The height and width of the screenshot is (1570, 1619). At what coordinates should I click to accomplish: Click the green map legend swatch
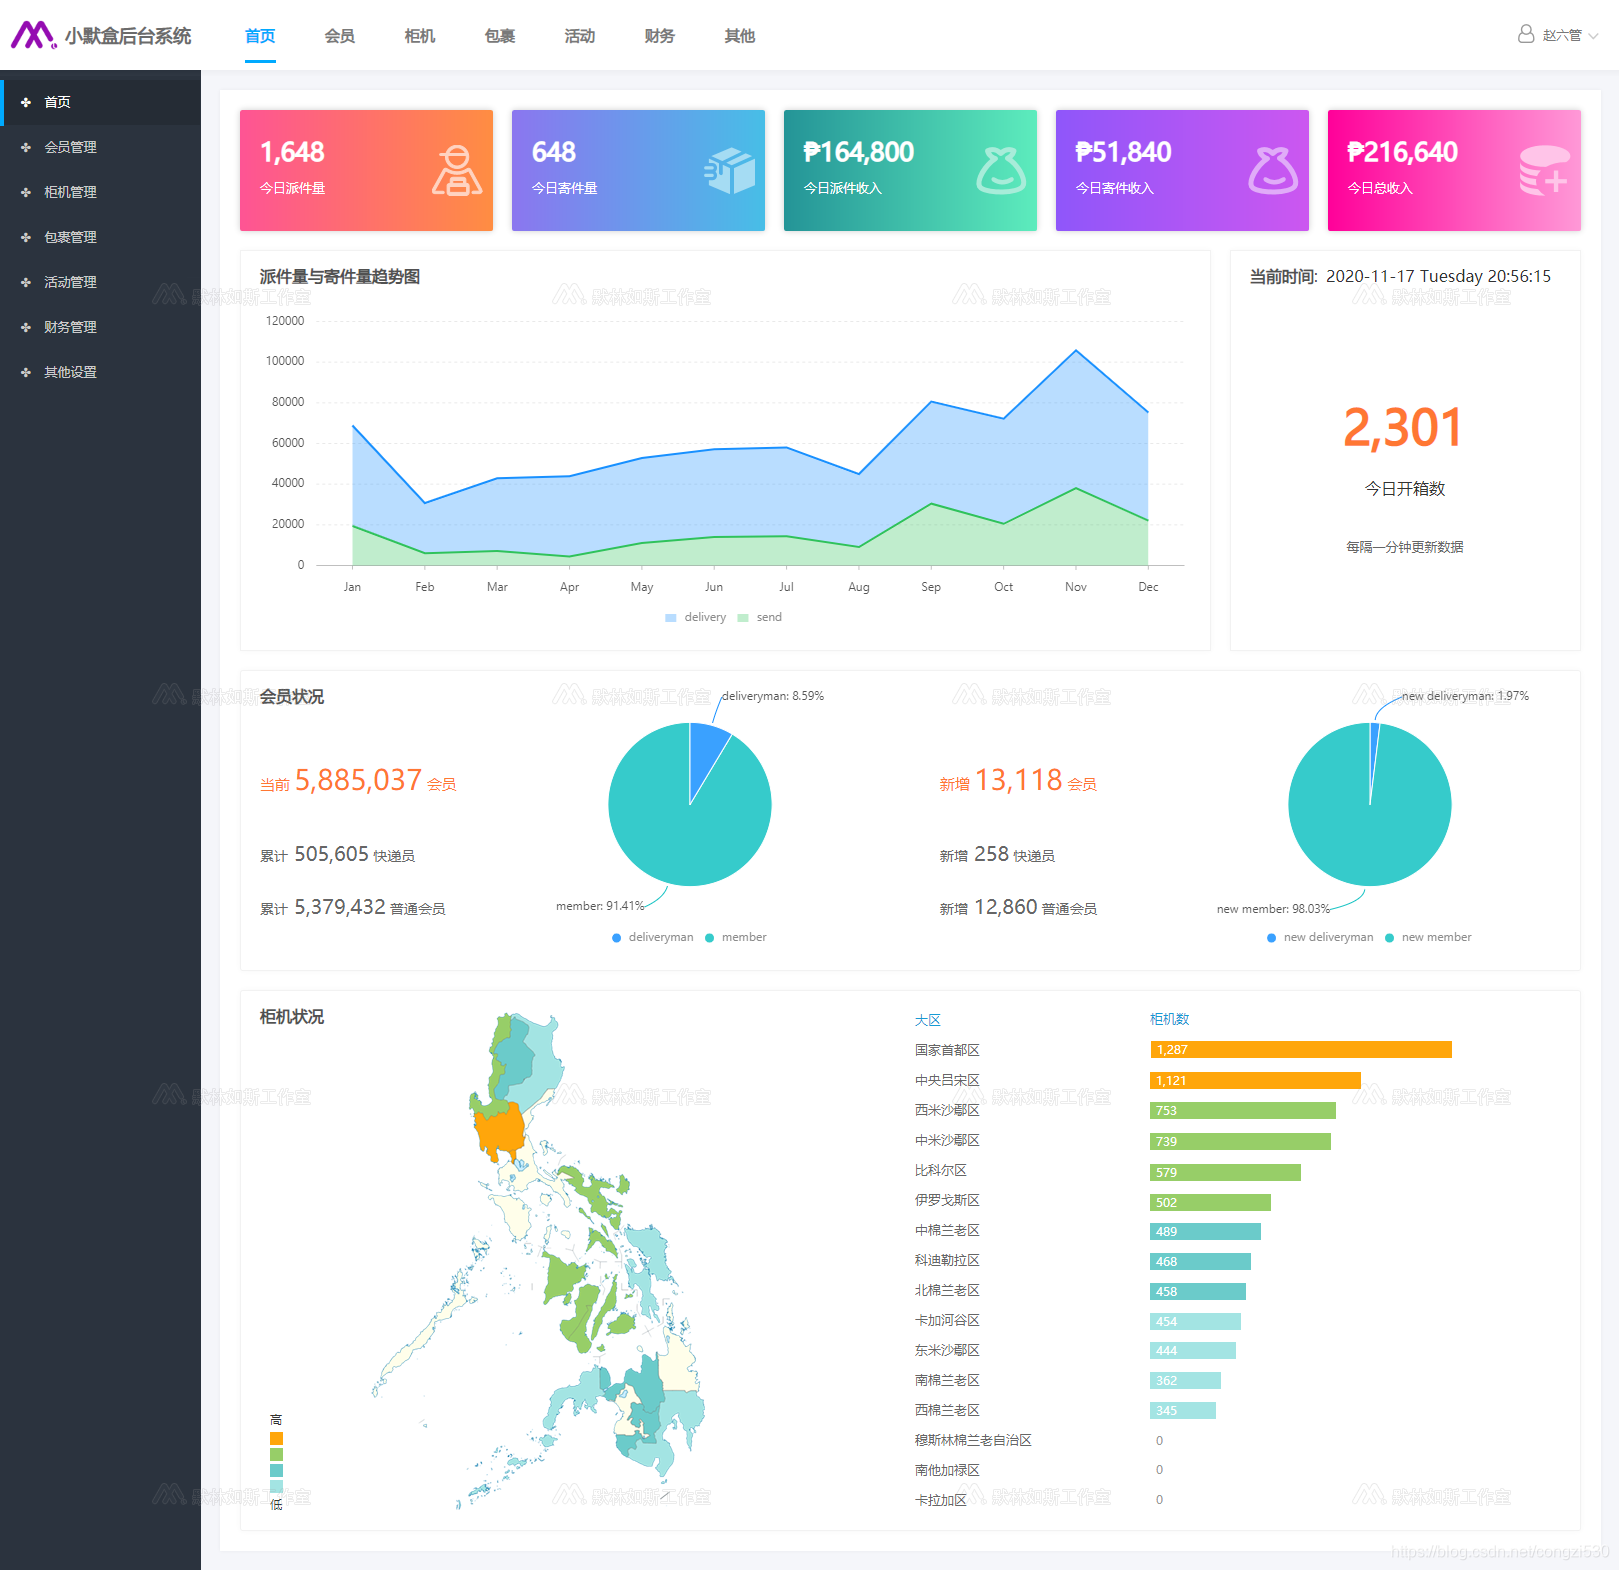[x=276, y=1454]
